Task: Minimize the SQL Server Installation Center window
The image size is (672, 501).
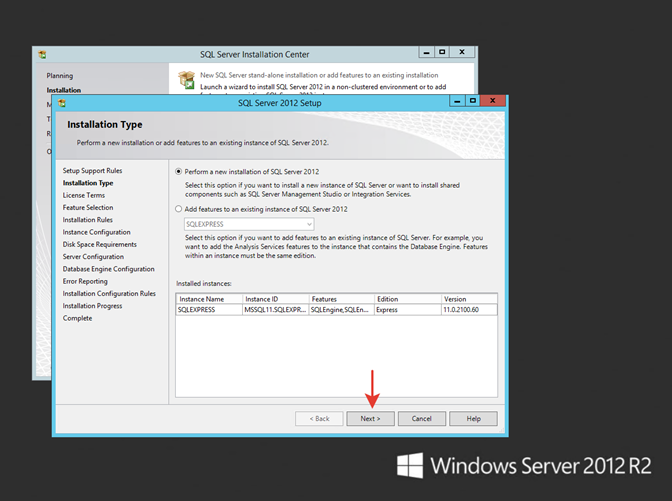Action: click(x=426, y=52)
